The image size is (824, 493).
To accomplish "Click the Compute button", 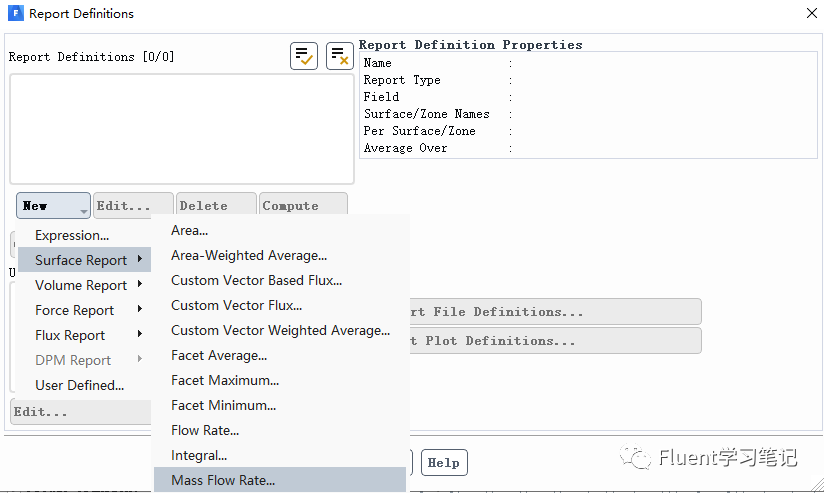I will click(303, 206).
